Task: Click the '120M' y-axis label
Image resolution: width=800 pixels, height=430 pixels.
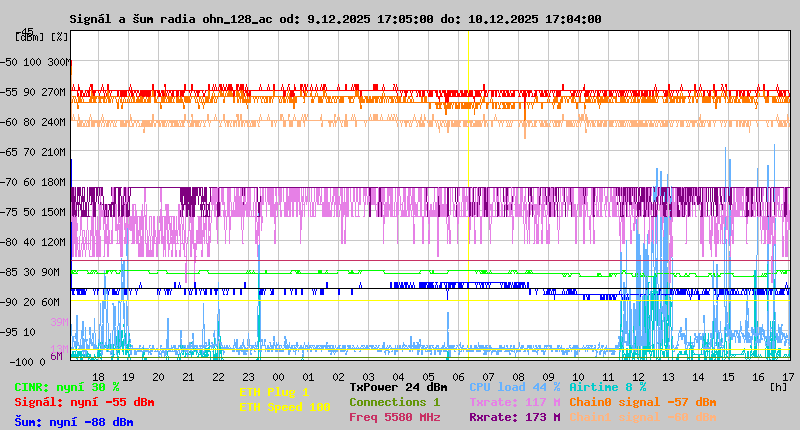Action: click(56, 242)
